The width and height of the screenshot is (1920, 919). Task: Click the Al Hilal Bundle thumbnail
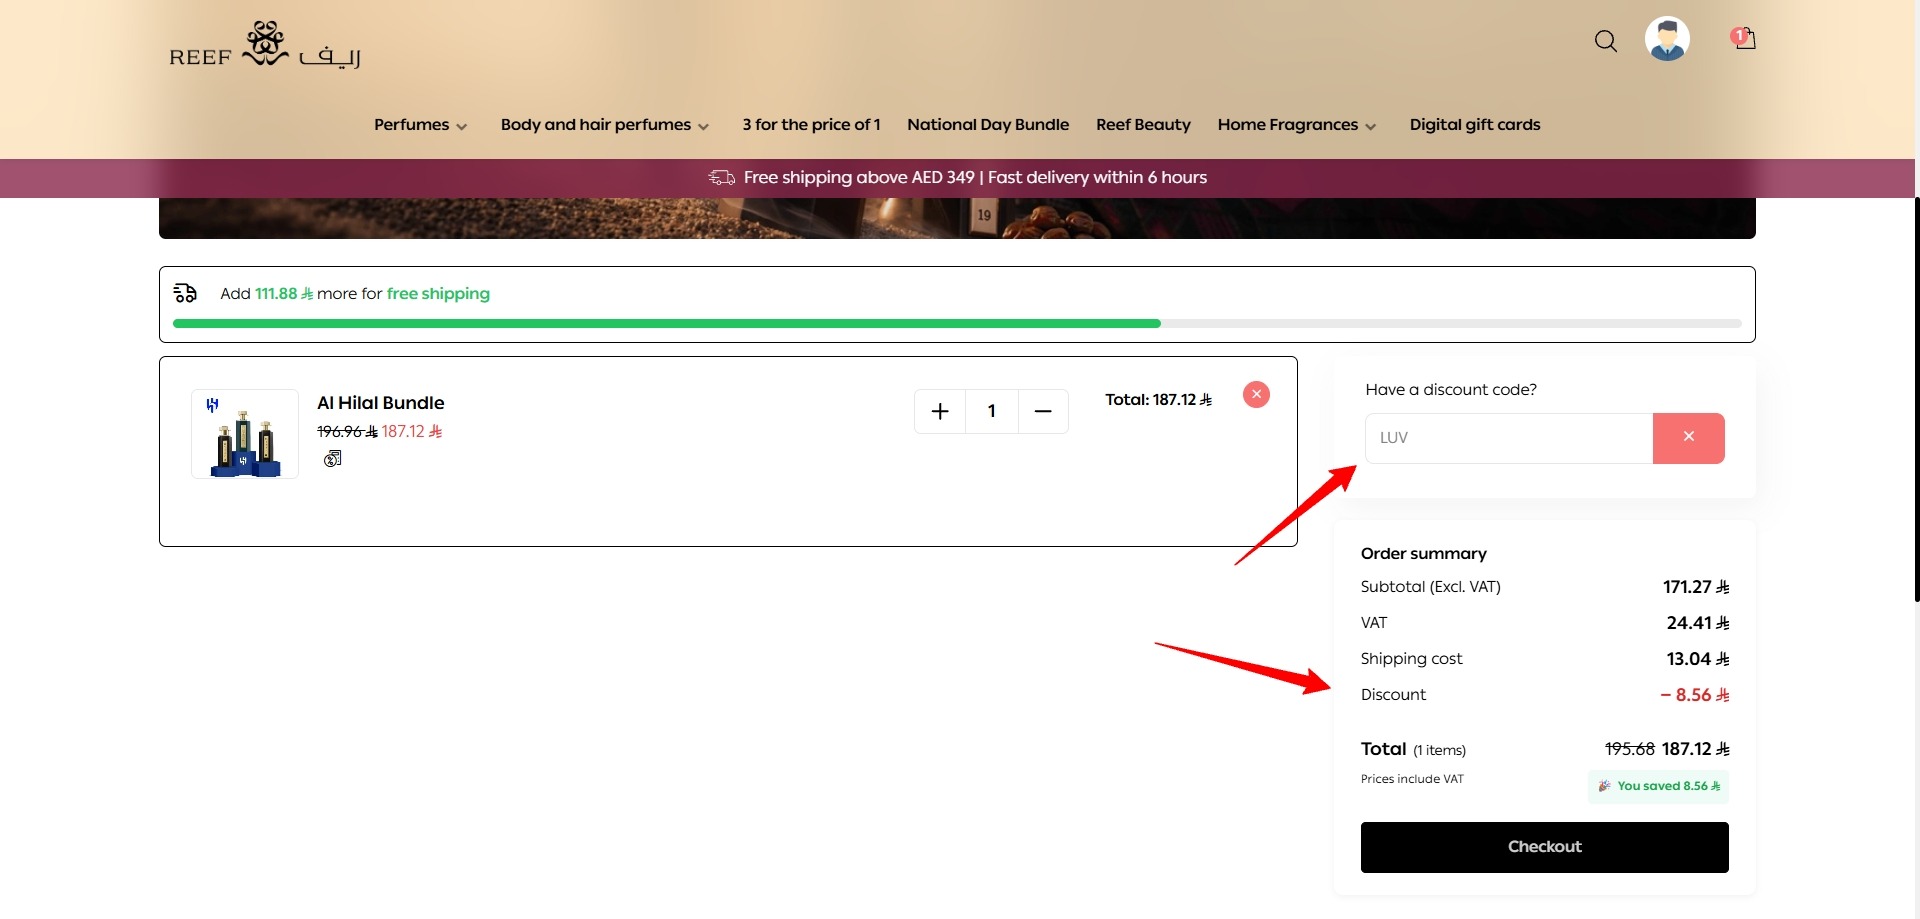[245, 434]
